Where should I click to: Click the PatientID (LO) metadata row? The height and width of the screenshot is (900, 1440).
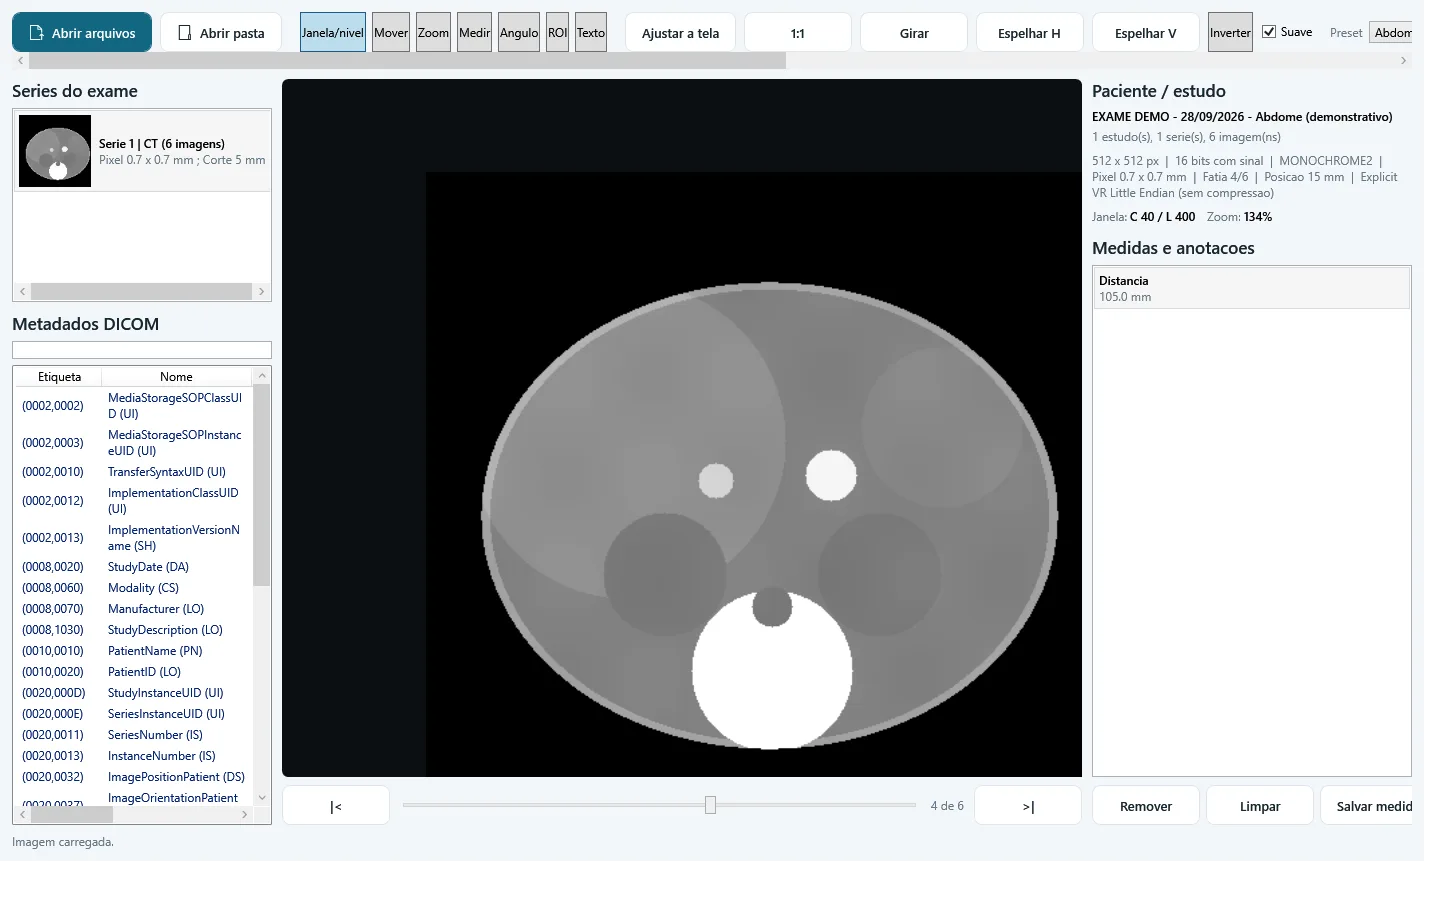click(133, 672)
